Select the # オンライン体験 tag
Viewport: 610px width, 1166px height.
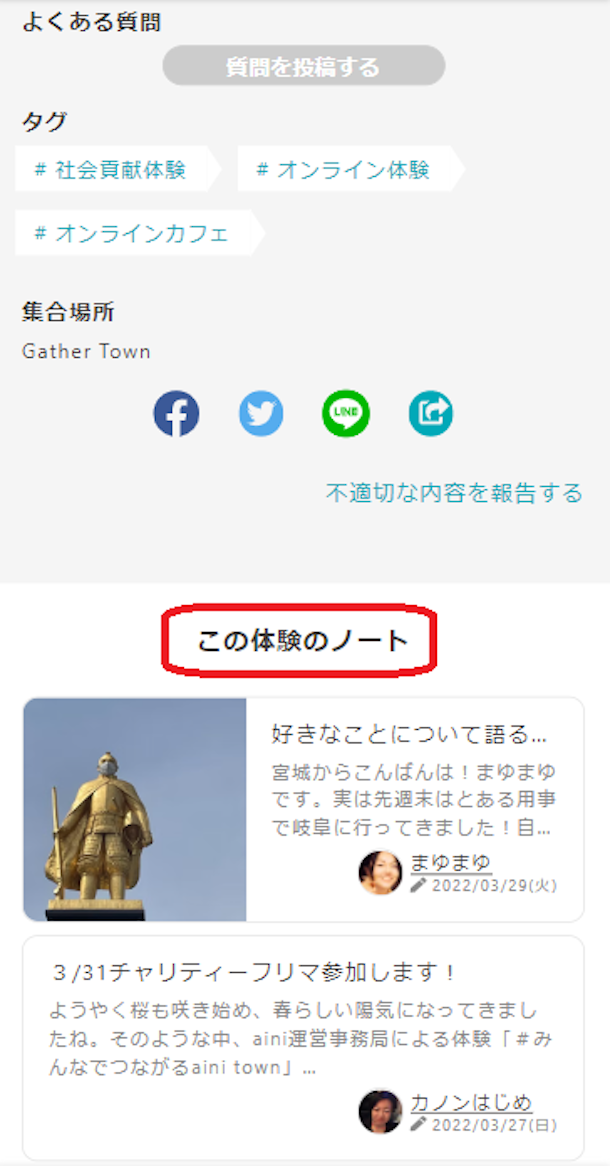tap(351, 170)
